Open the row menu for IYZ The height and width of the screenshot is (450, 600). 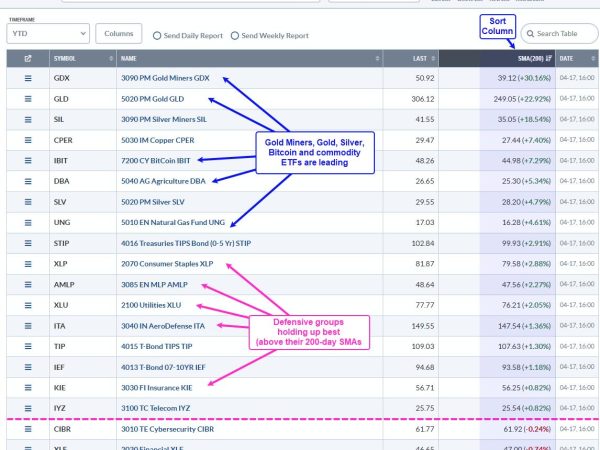click(28, 408)
